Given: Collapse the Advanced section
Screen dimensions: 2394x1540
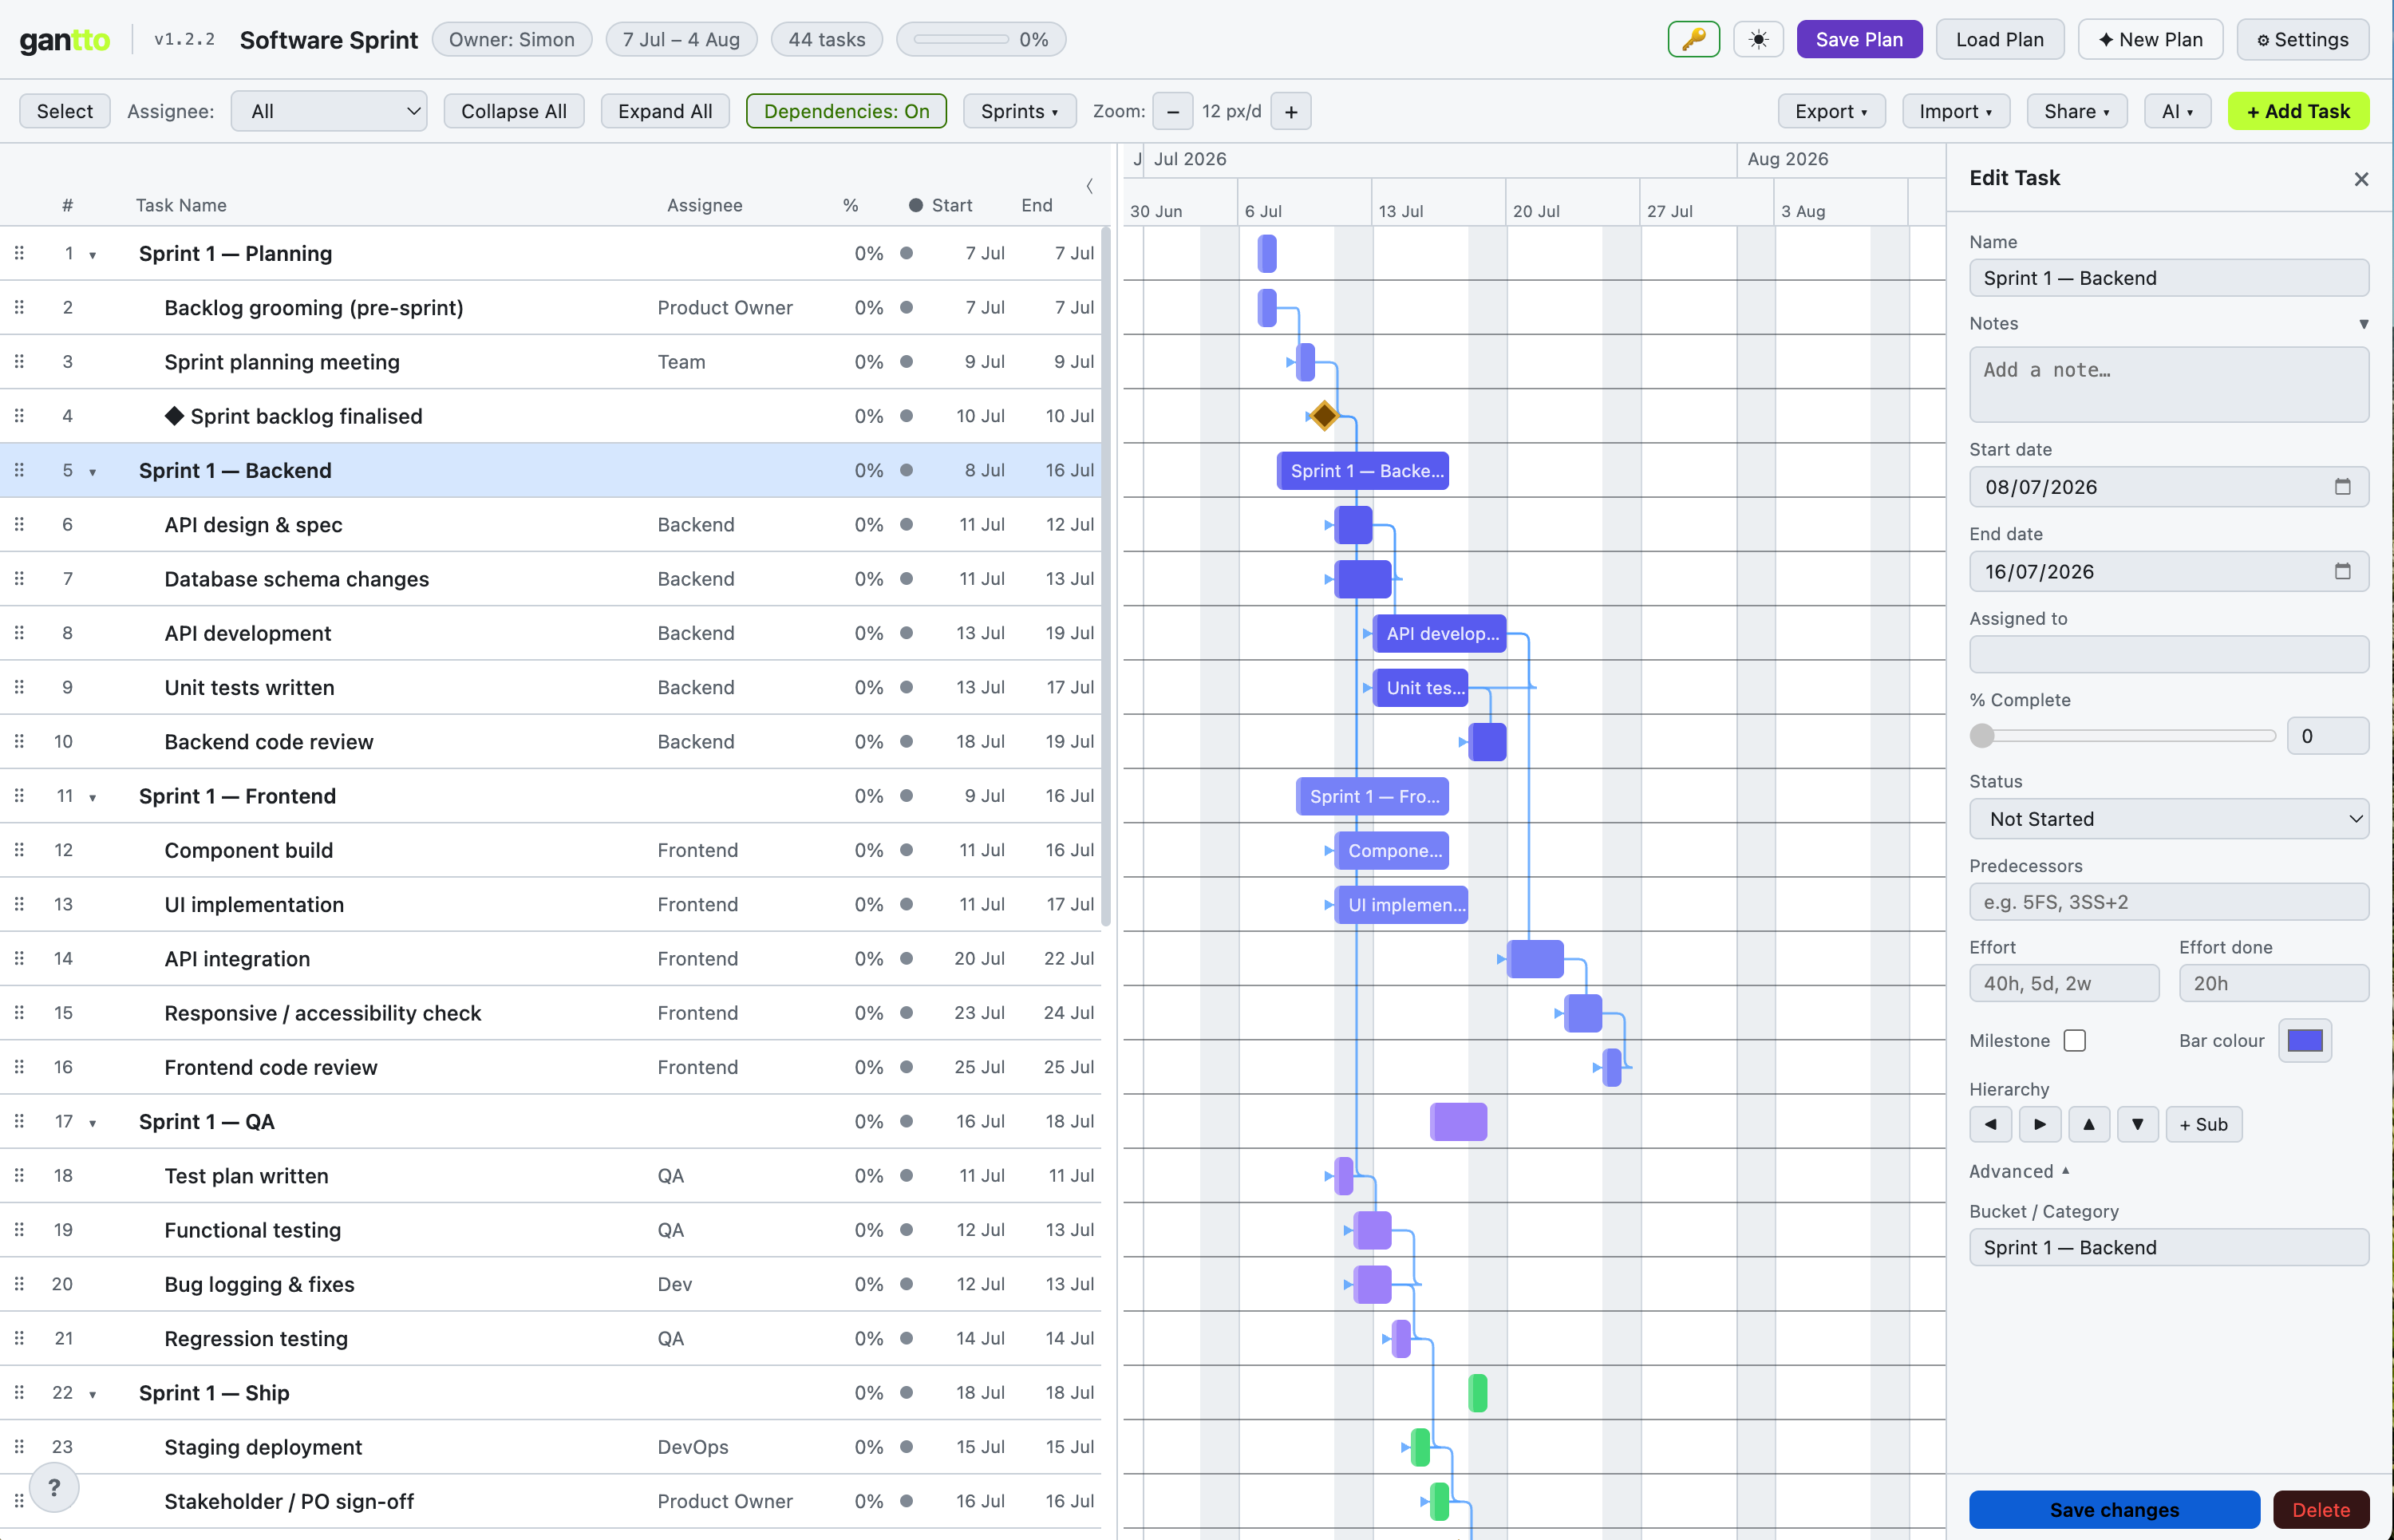Looking at the screenshot, I should tap(2018, 1171).
